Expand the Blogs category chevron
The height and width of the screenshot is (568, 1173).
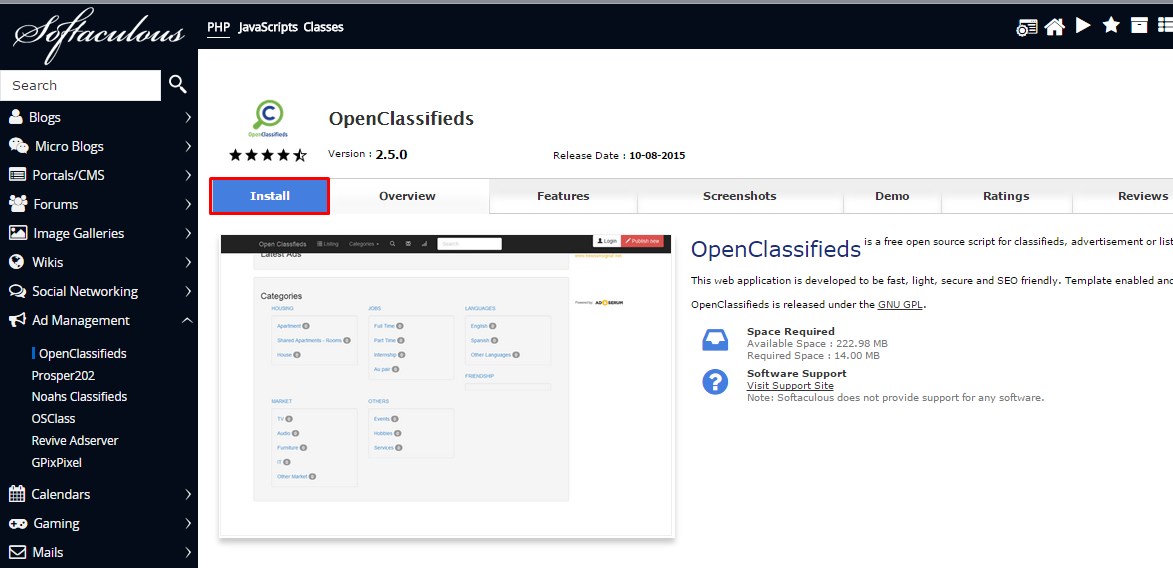187,117
